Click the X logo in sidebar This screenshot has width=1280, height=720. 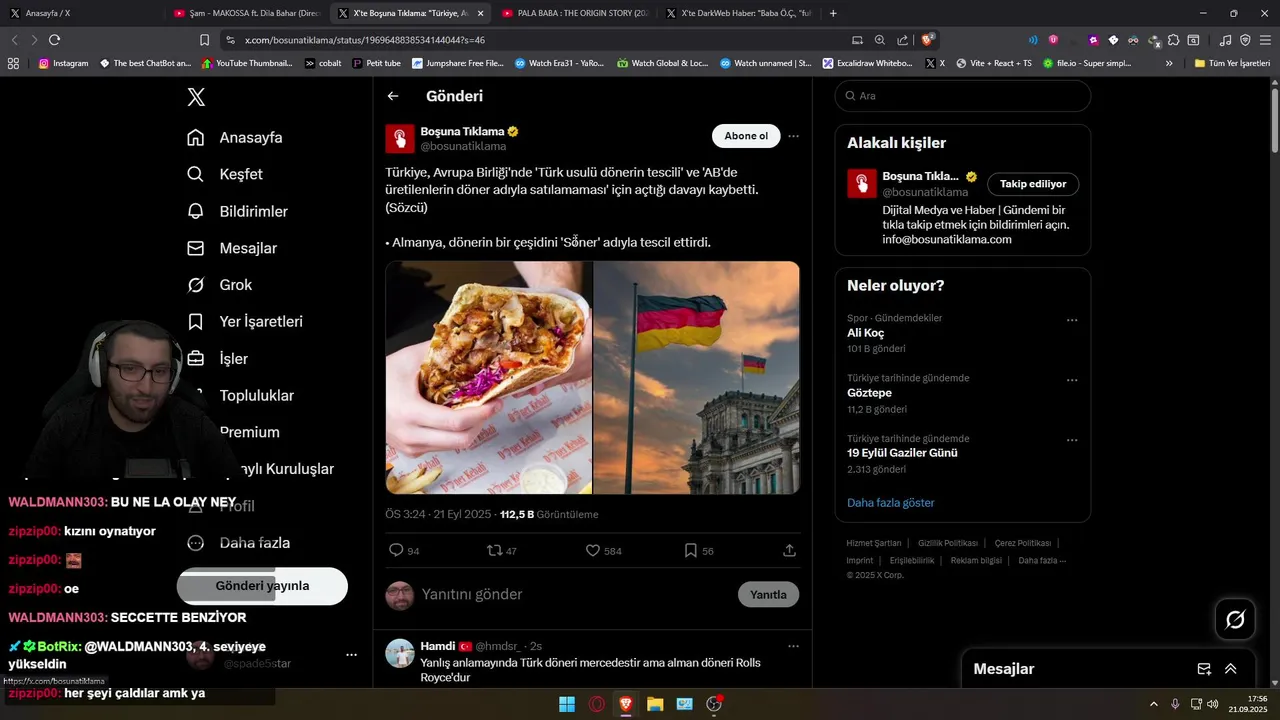196,97
